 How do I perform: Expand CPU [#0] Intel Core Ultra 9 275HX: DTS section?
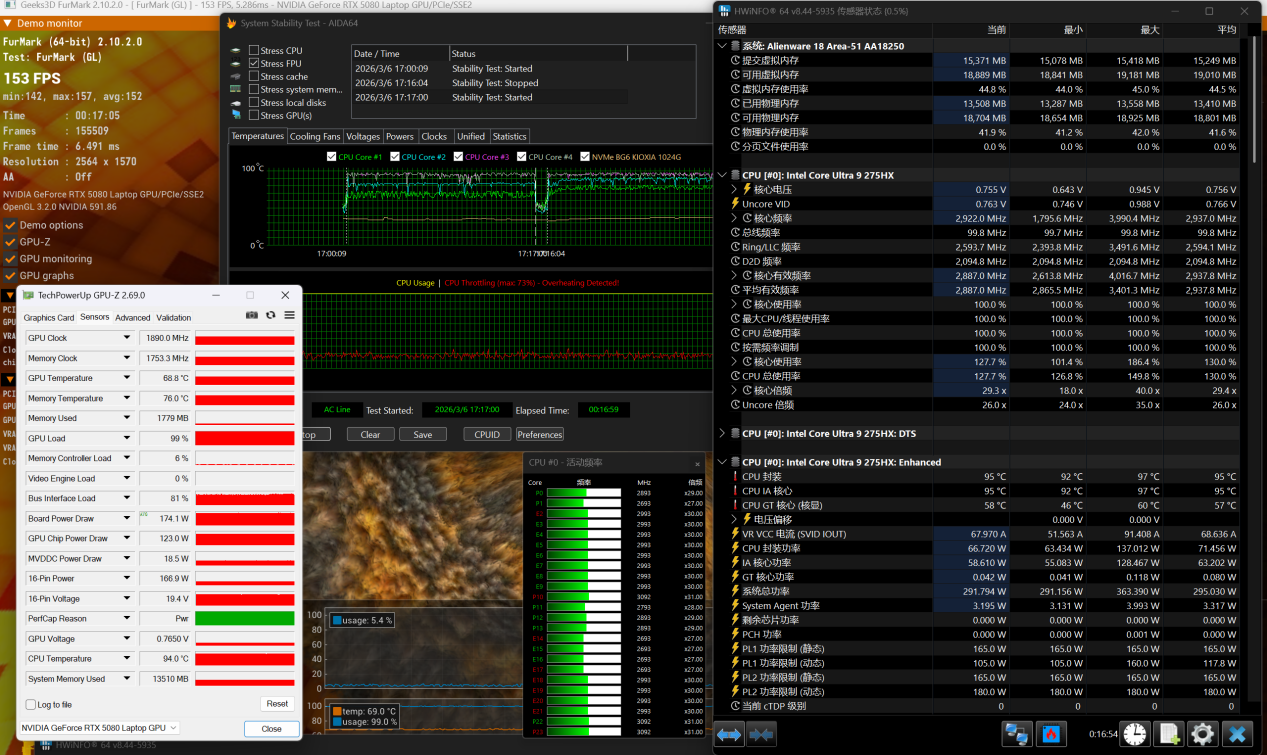tap(723, 434)
